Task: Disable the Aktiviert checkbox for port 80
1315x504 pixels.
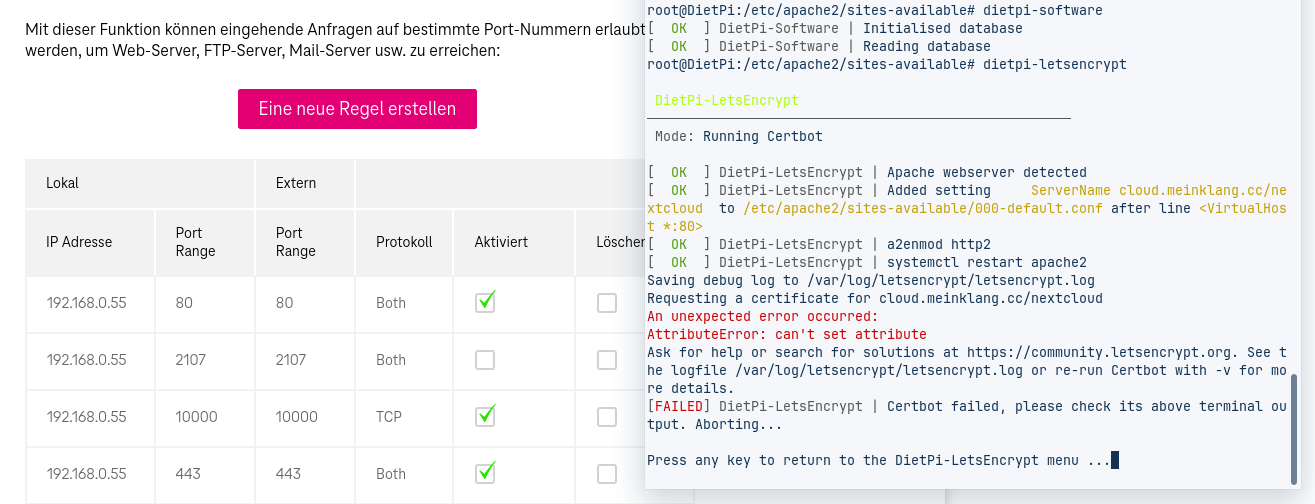Action: (x=485, y=303)
